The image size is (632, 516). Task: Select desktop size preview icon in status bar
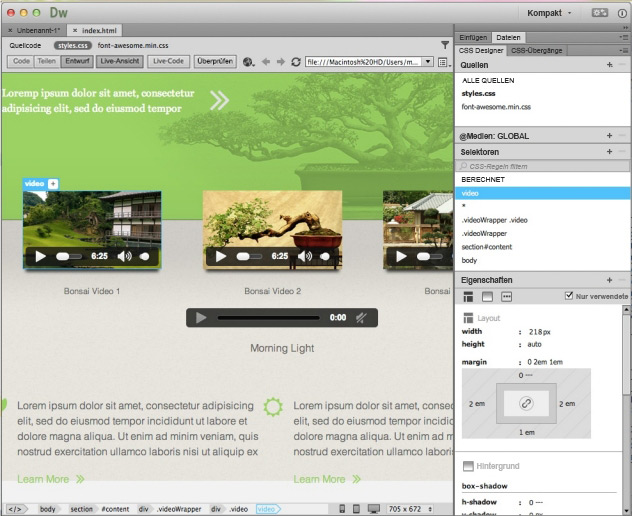[x=374, y=509]
